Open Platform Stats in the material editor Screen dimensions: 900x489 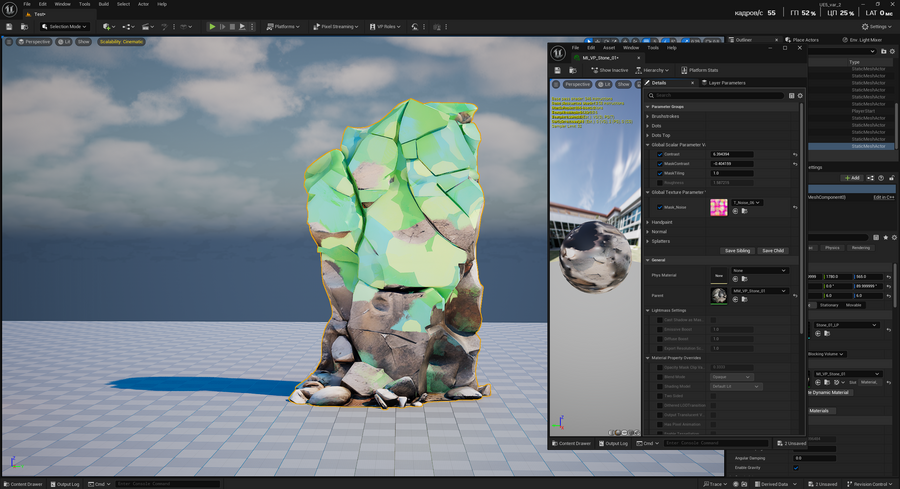(700, 70)
